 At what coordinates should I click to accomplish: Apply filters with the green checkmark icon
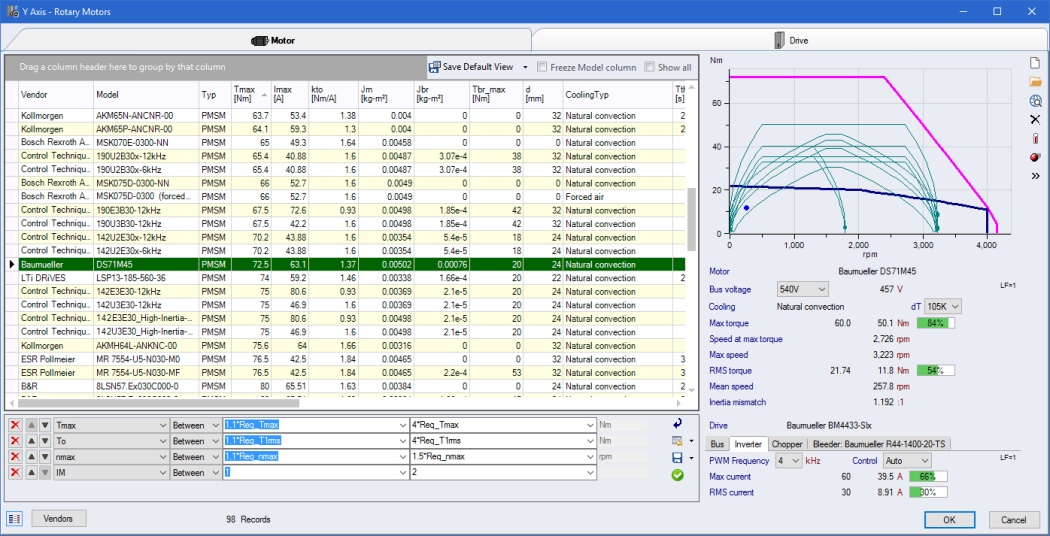(678, 474)
